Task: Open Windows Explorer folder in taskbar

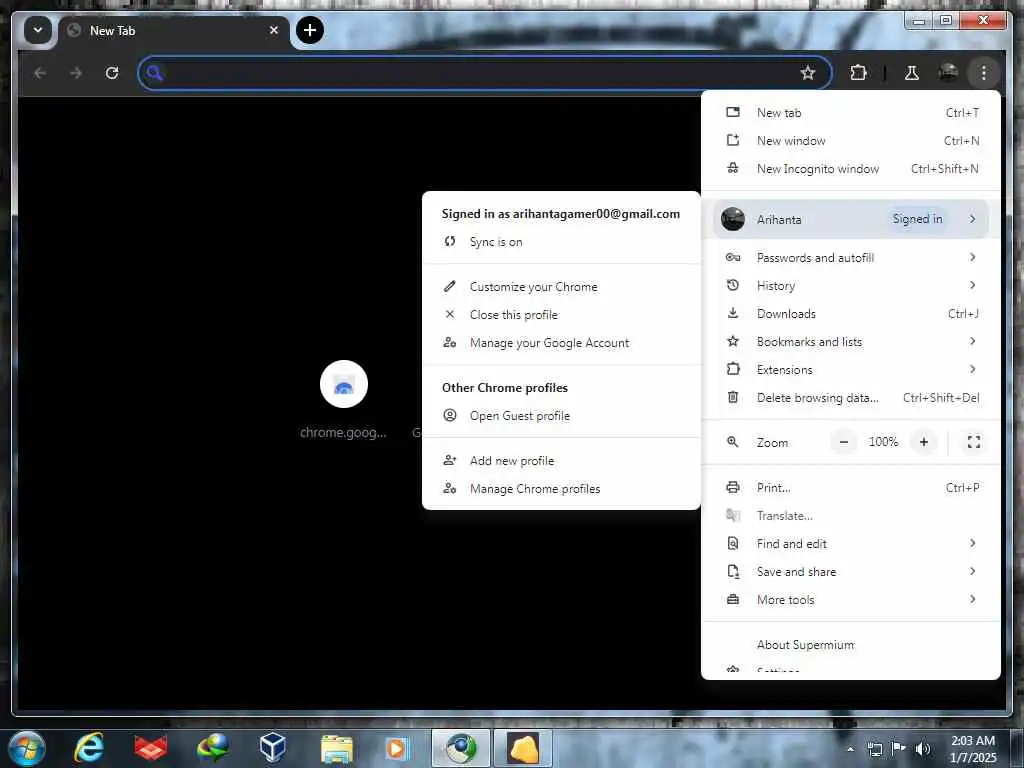Action: pyautogui.click(x=336, y=748)
